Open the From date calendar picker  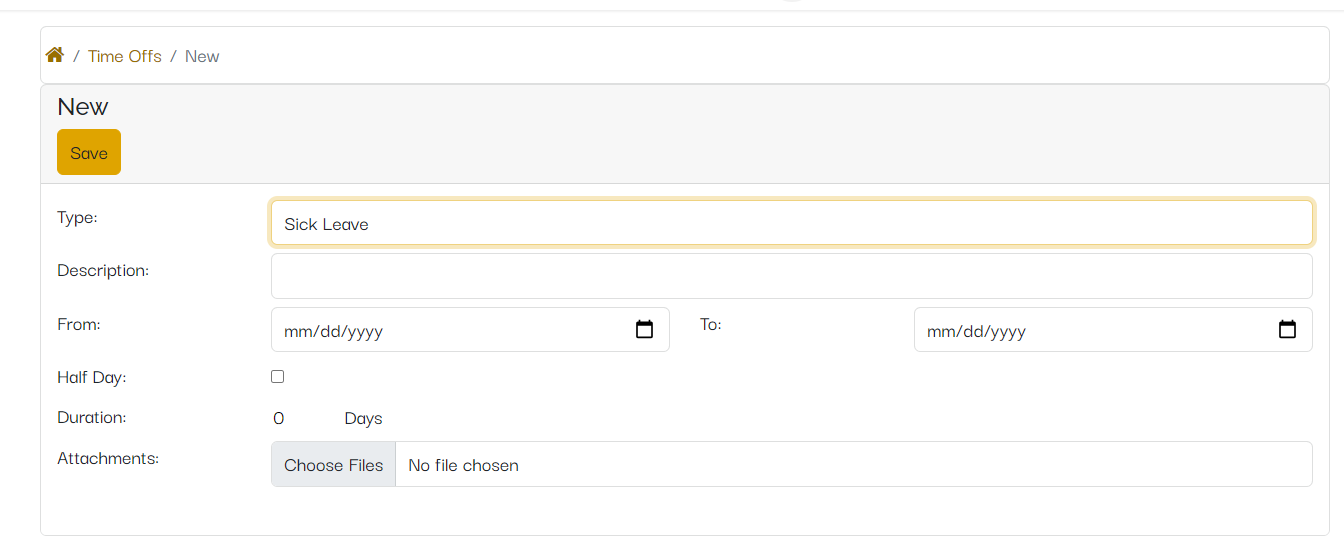(x=645, y=329)
